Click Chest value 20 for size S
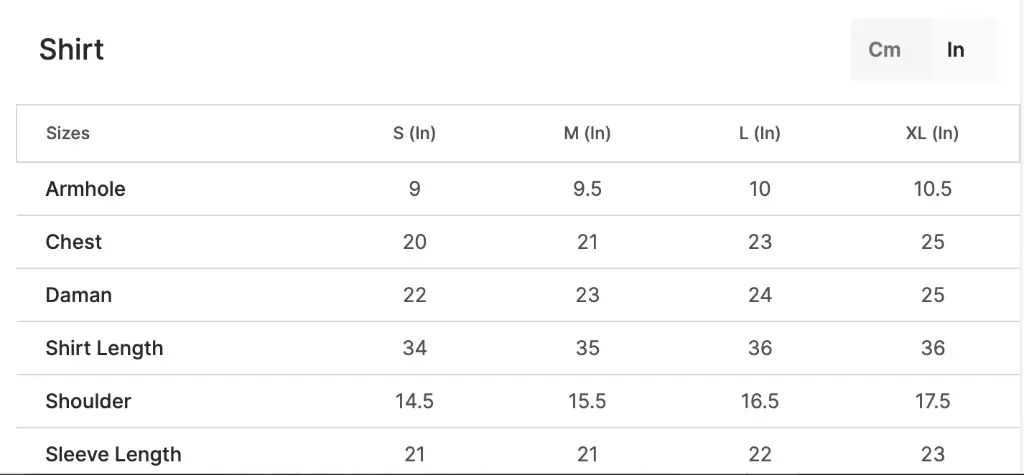The height and width of the screenshot is (475, 1024). 415,242
